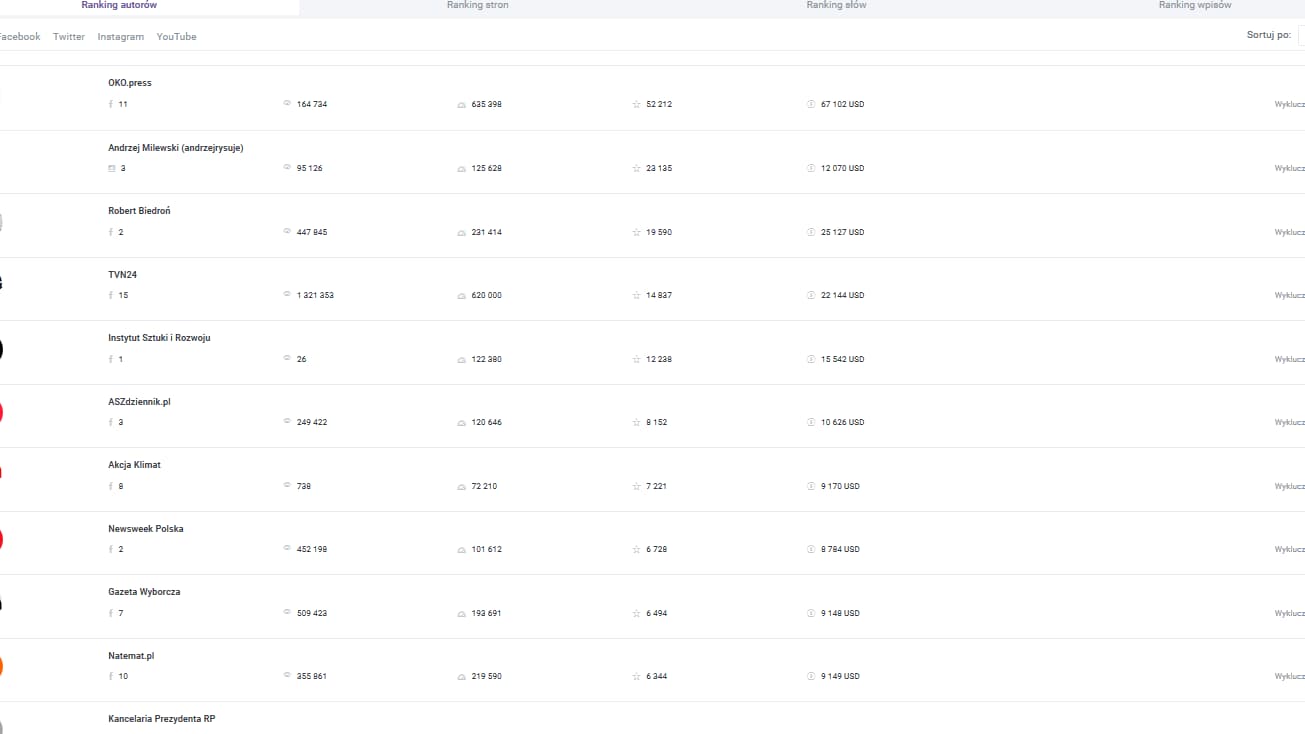Open the Robert Biedroń author entry

click(x=139, y=211)
